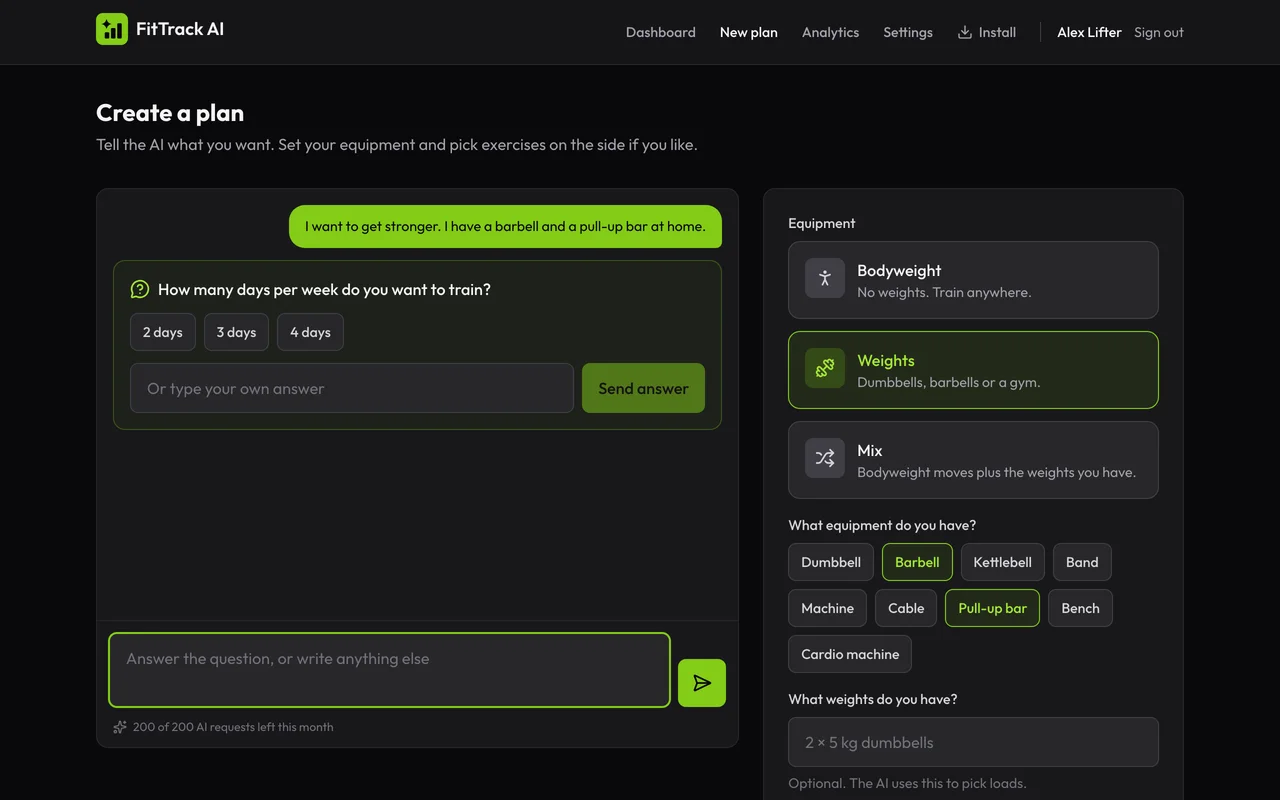Click the FitTrack AI logo icon
Viewport: 1280px width, 800px height.
pyautogui.click(x=112, y=29)
